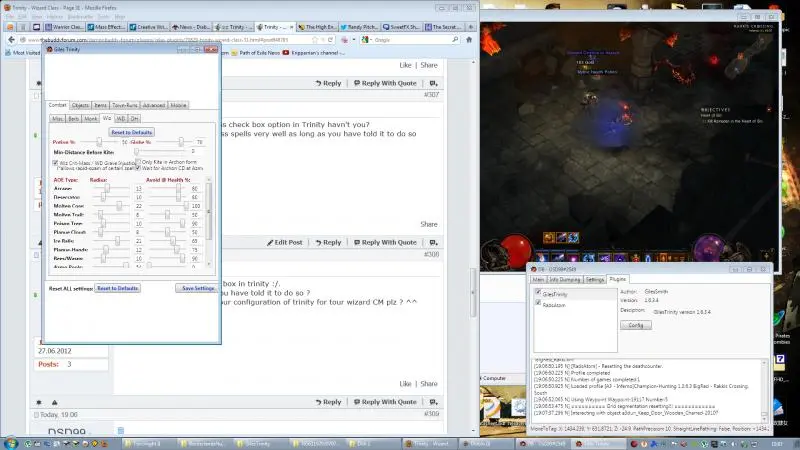Click the multi-quote icon beside Edit Post row
This screenshot has height=450, width=800.
pyautogui.click(x=433, y=242)
